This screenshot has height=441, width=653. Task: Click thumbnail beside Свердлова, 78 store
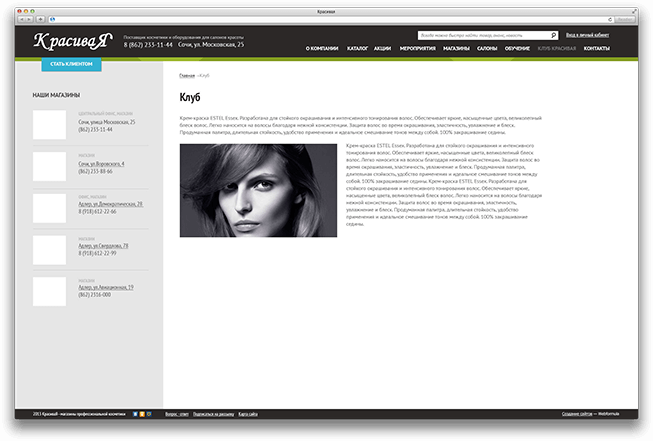tap(50, 250)
